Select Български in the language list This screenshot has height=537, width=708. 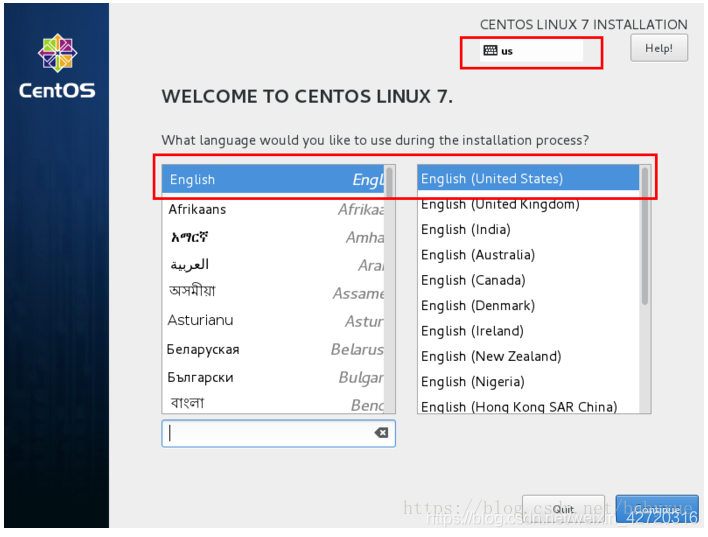click(274, 377)
